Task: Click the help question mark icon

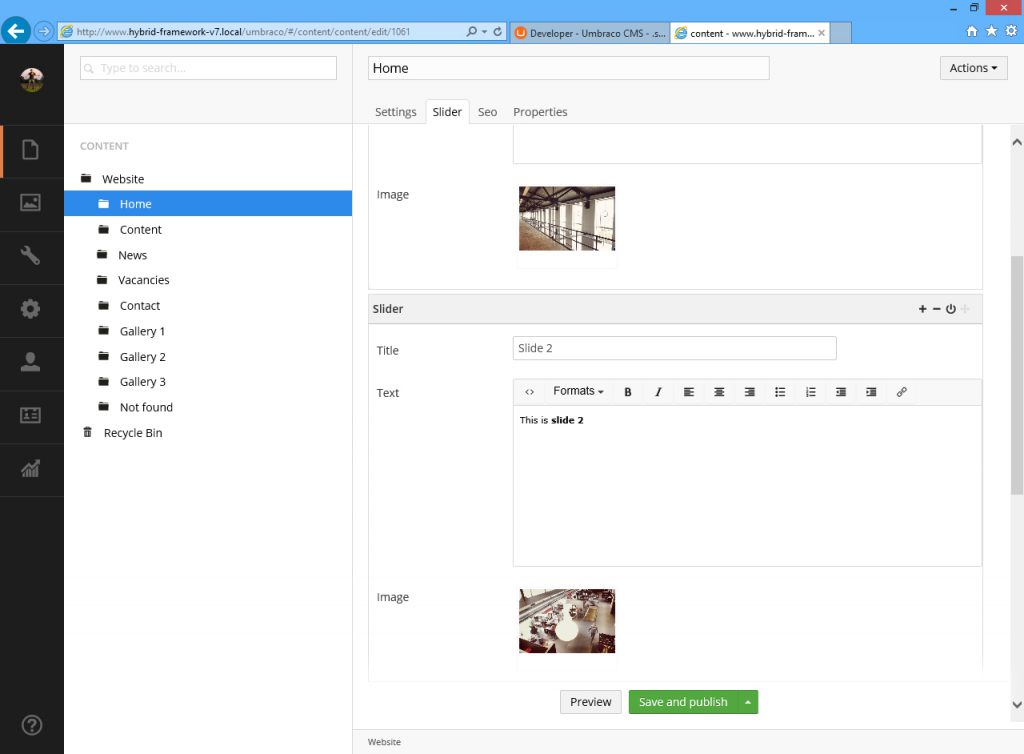Action: pyautogui.click(x=31, y=725)
